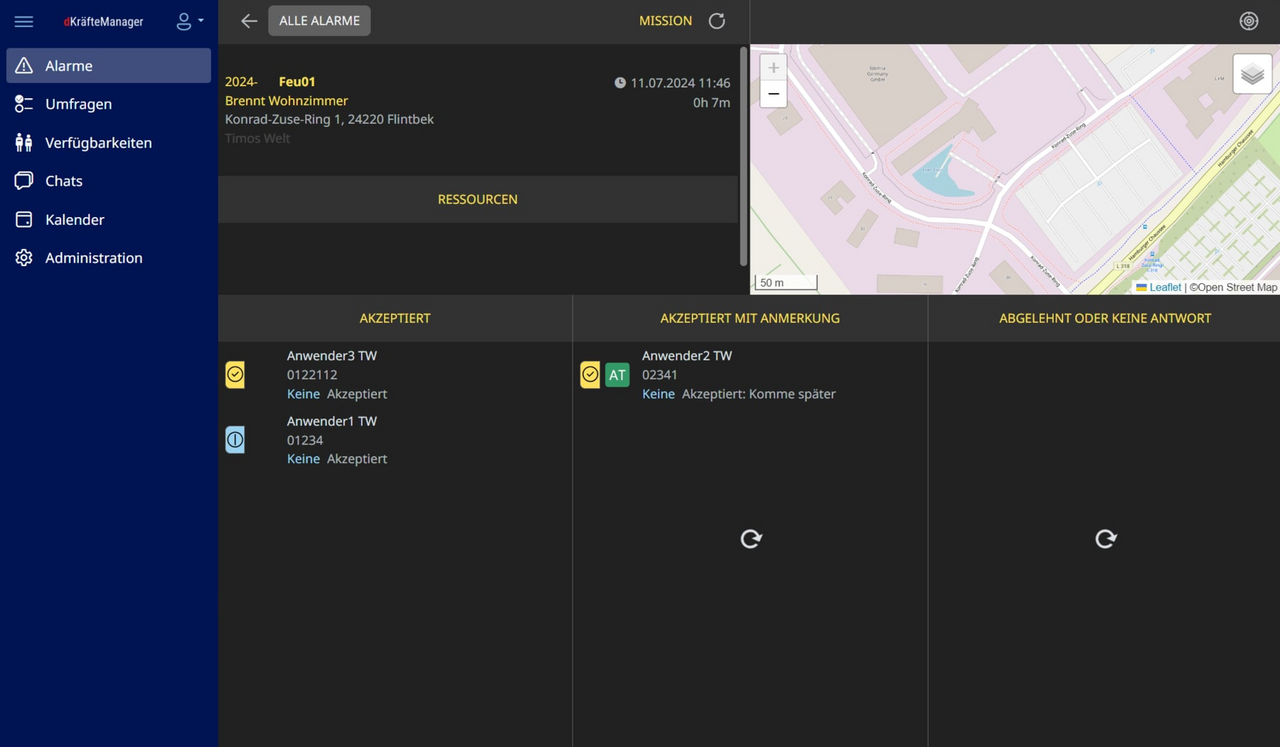Click the locate target icon

pos(1249,21)
